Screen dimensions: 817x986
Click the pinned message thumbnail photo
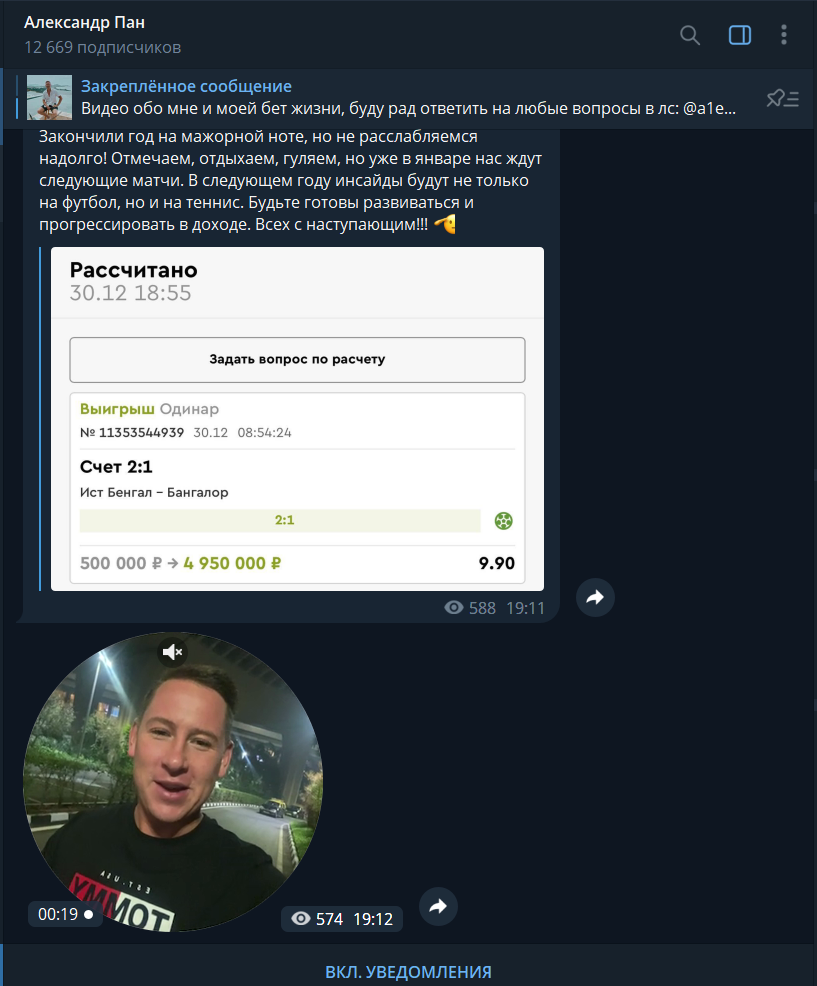click(x=50, y=97)
